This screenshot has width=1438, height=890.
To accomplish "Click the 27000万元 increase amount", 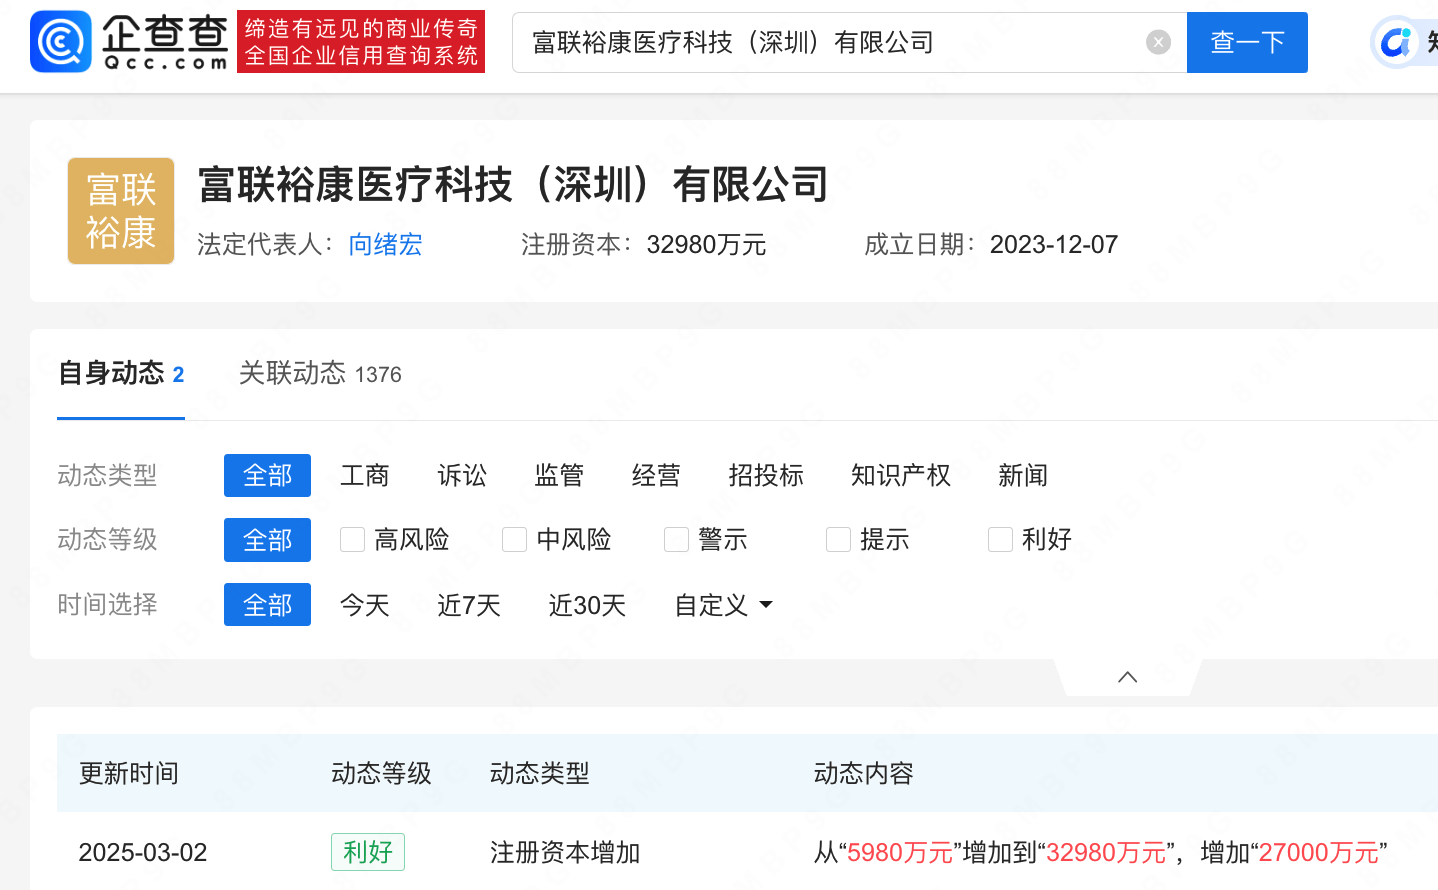I will click(1319, 853).
